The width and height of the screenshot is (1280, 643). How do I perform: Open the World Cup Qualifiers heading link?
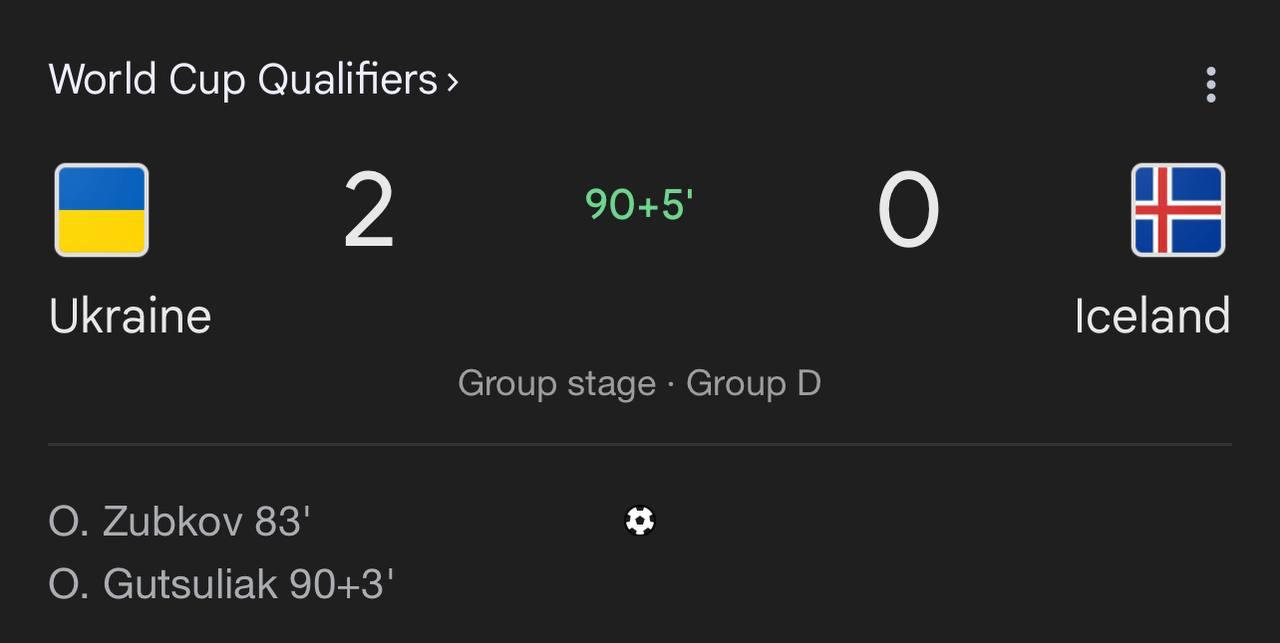coord(242,80)
